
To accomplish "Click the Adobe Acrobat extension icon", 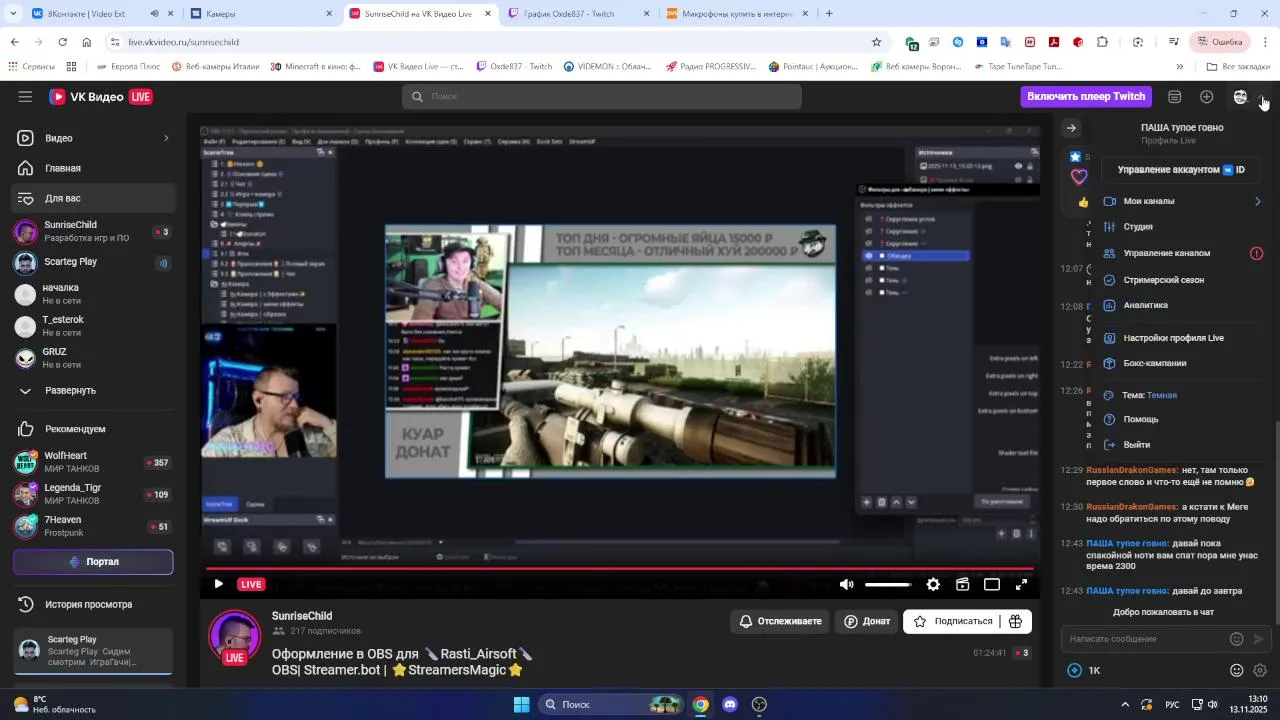I will pos(1054,42).
